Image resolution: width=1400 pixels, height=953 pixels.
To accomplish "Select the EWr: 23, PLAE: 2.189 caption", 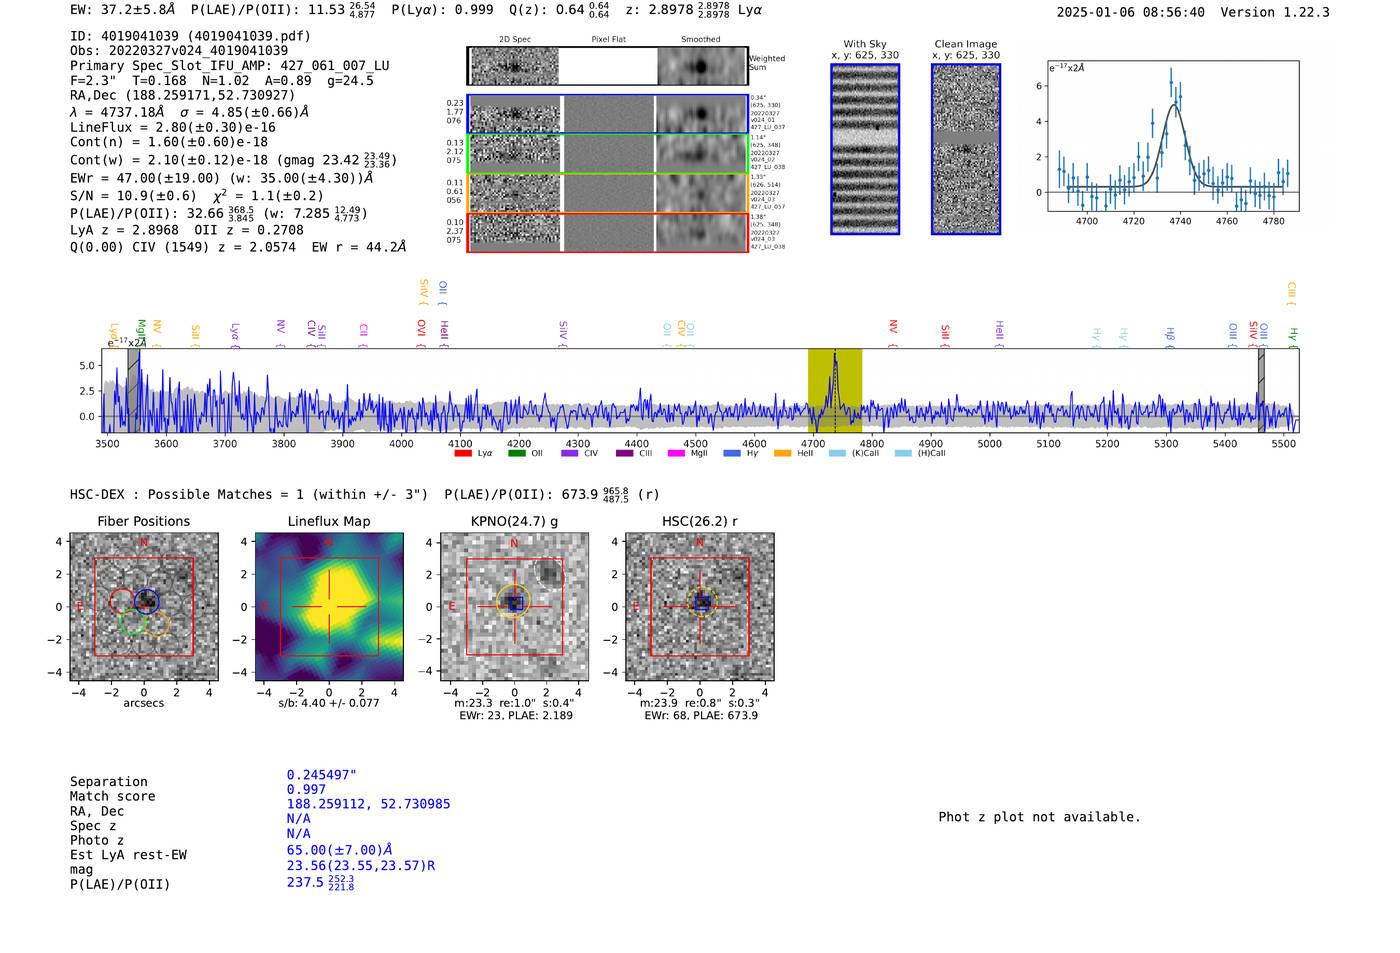I will click(516, 715).
